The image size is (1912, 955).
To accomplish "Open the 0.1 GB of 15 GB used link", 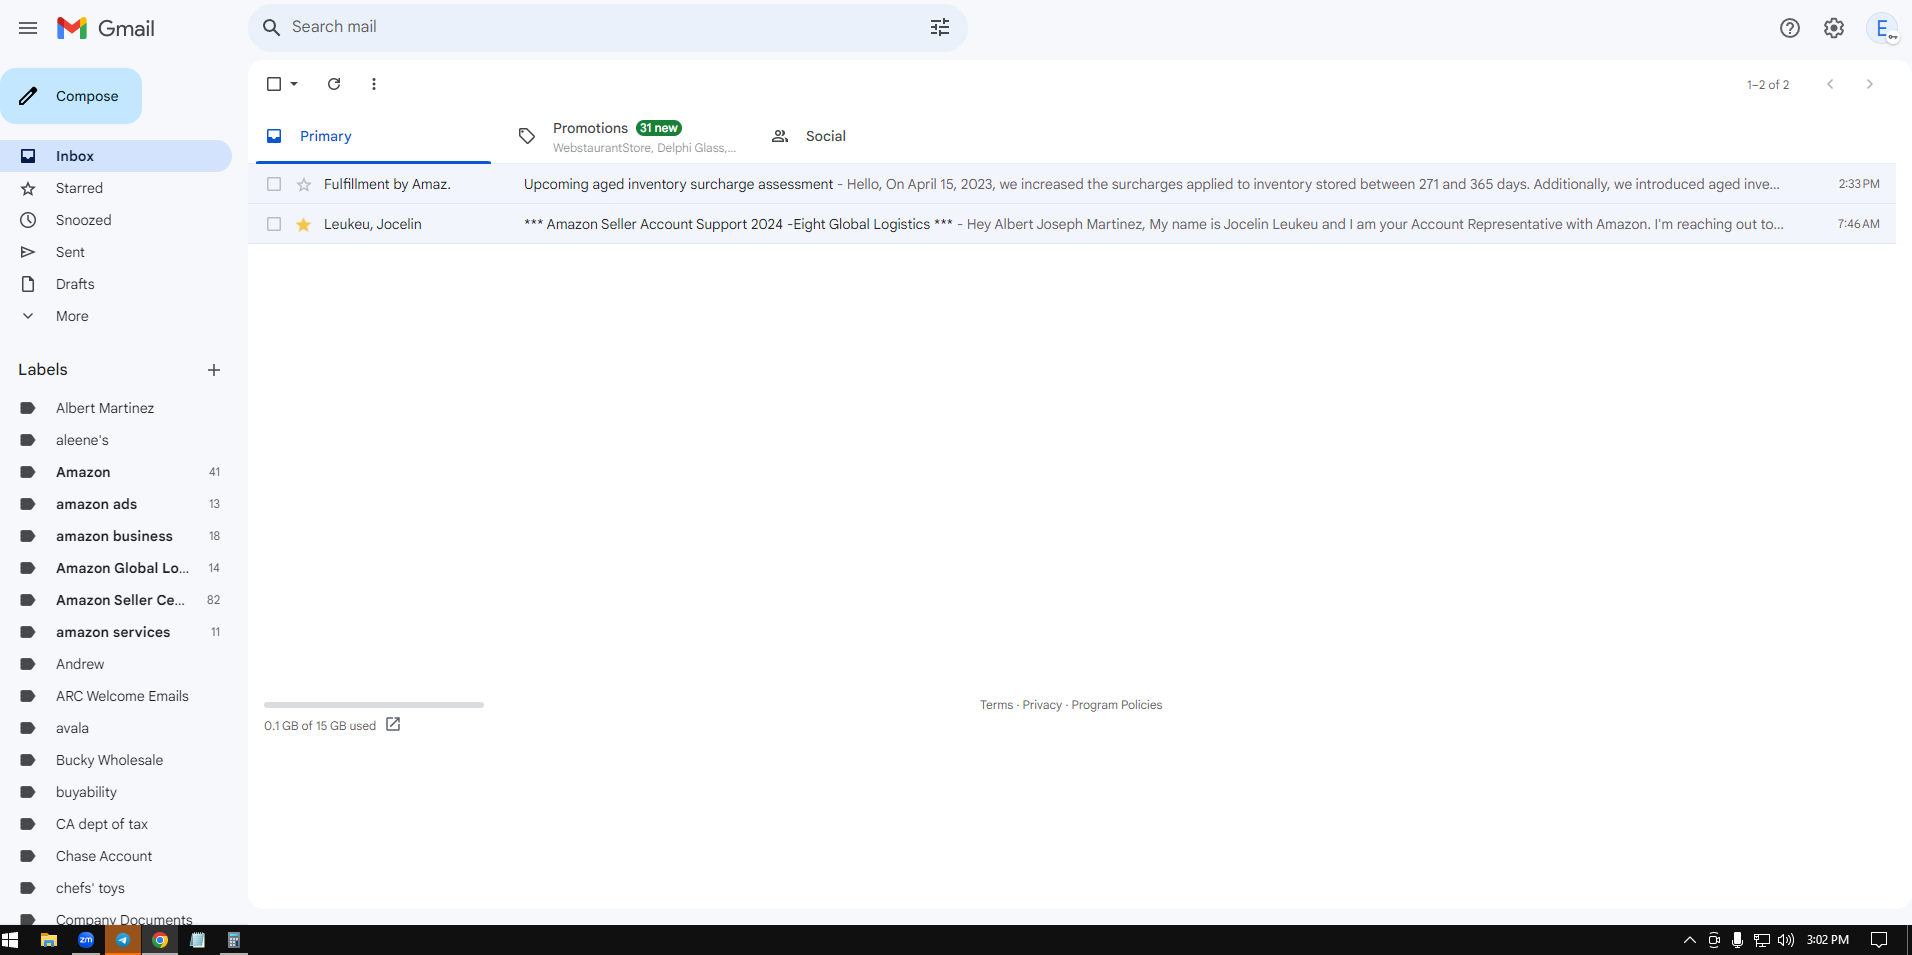I will (x=320, y=726).
